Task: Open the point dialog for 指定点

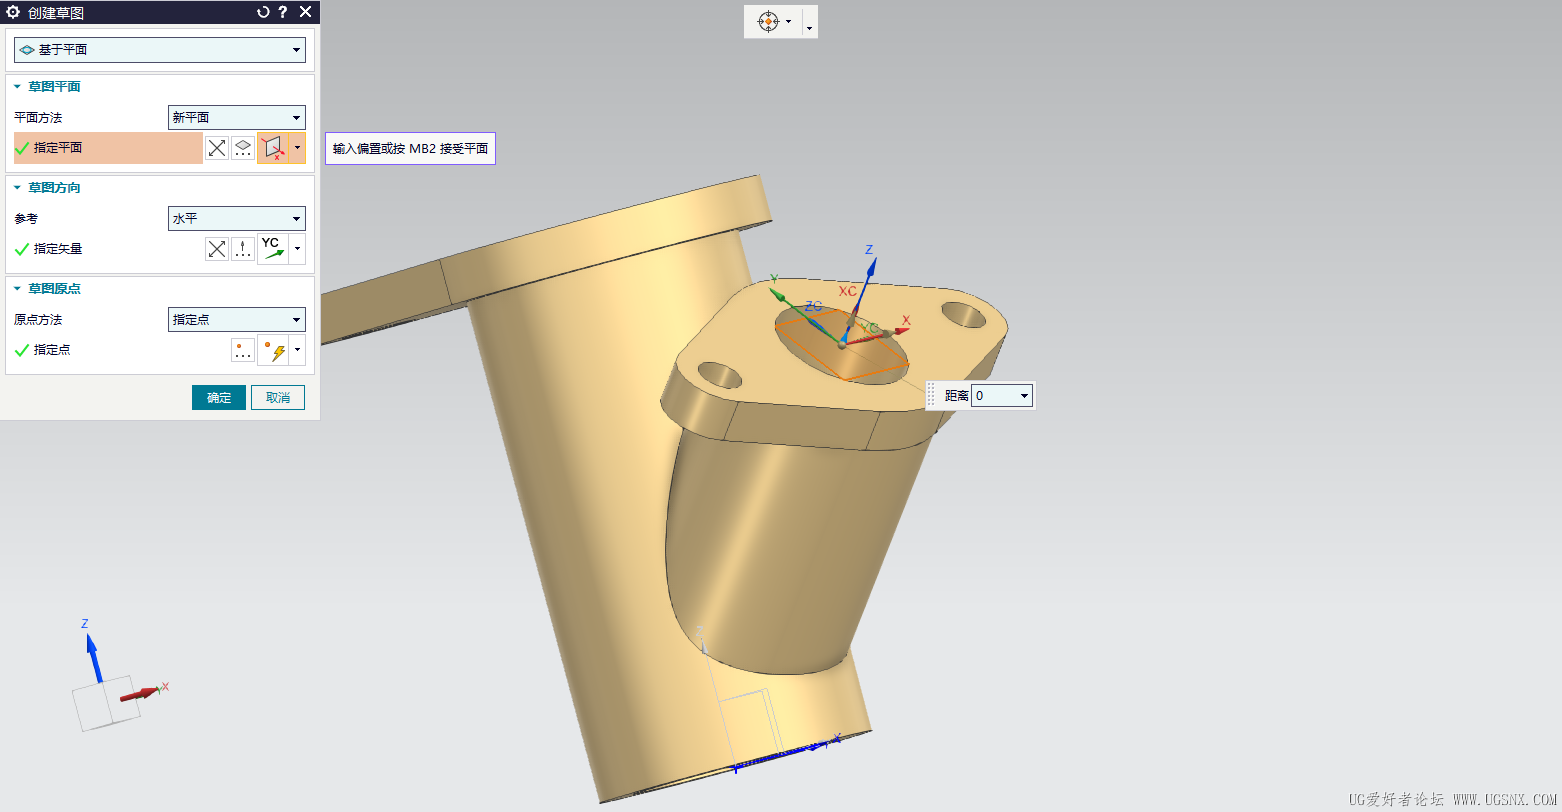Action: [x=243, y=350]
